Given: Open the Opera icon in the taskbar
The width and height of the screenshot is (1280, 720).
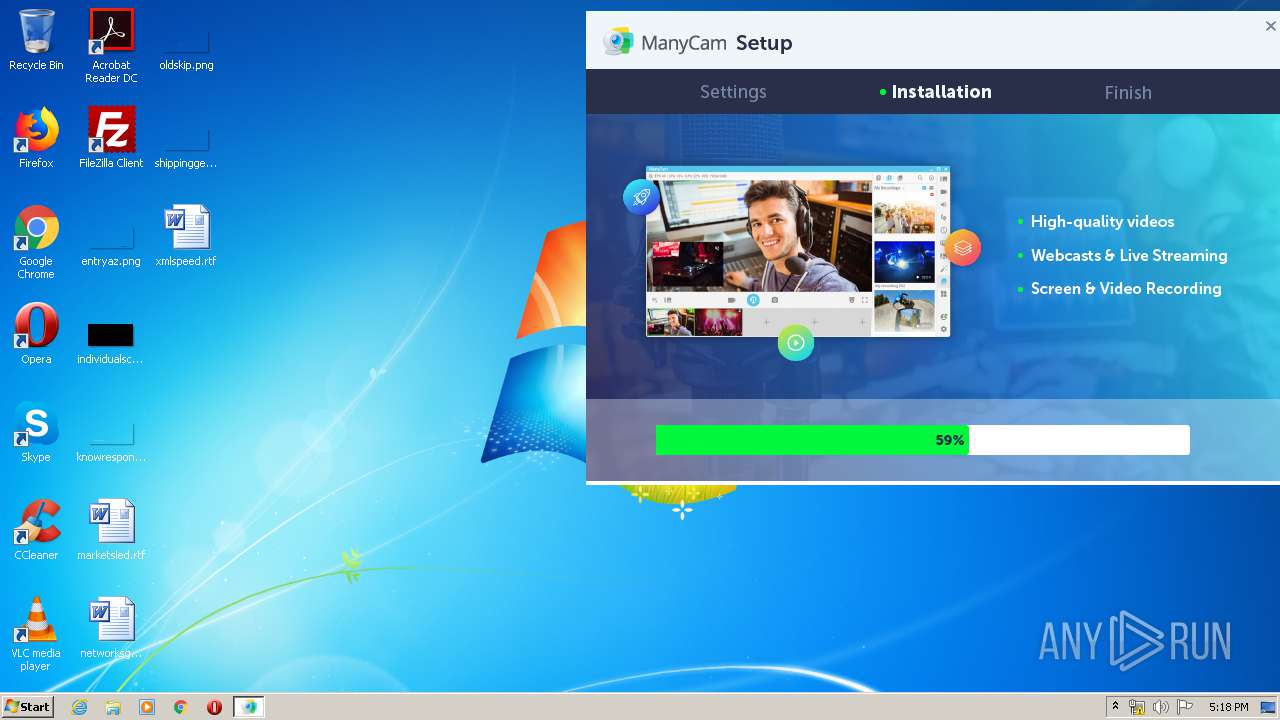Looking at the screenshot, I should pyautogui.click(x=214, y=707).
